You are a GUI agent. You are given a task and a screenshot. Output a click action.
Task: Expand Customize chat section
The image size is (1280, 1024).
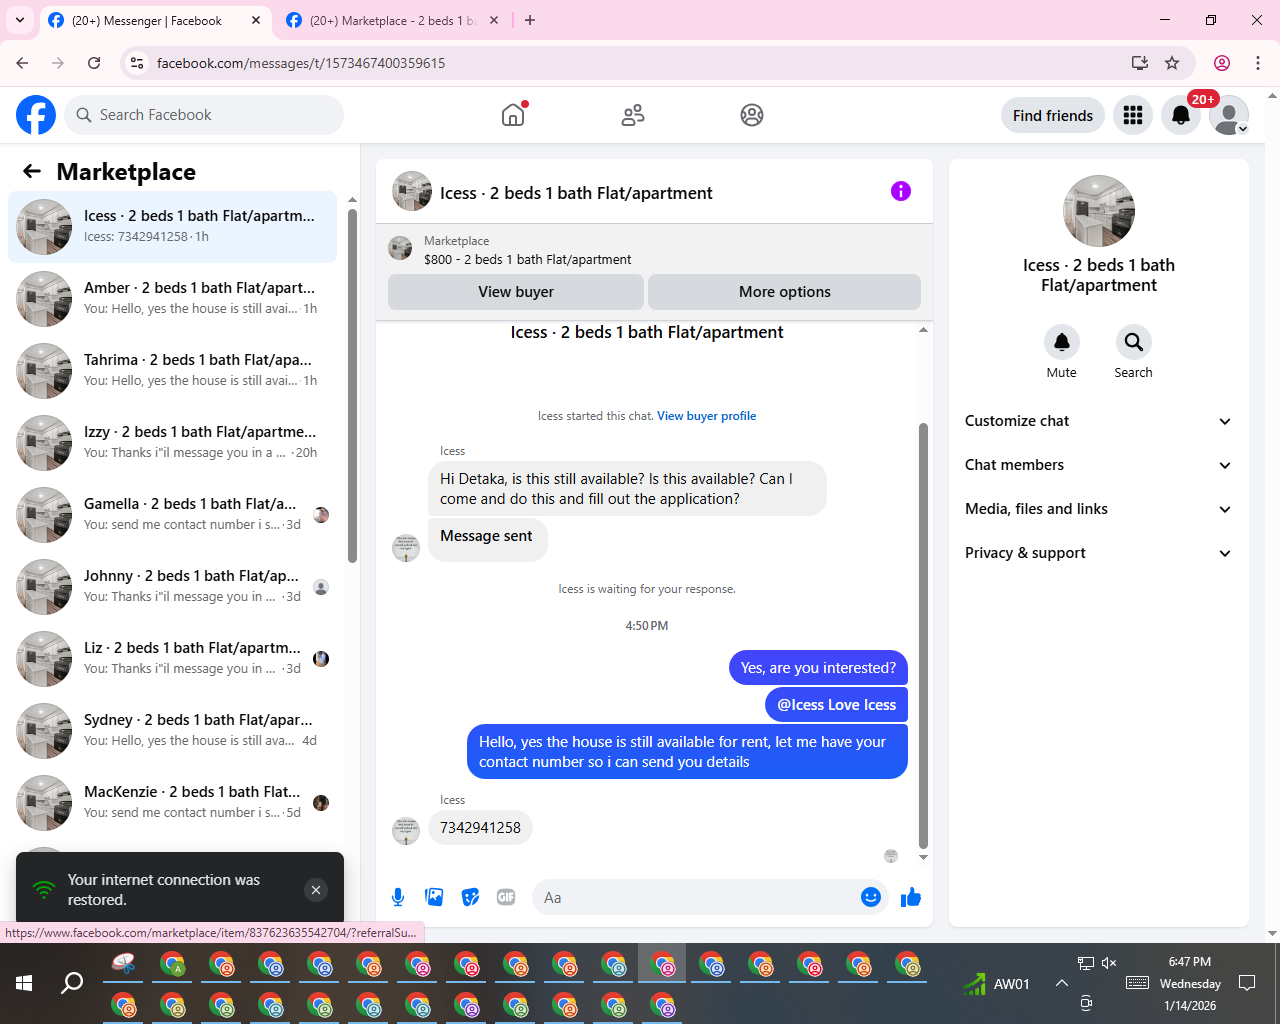click(x=1098, y=421)
